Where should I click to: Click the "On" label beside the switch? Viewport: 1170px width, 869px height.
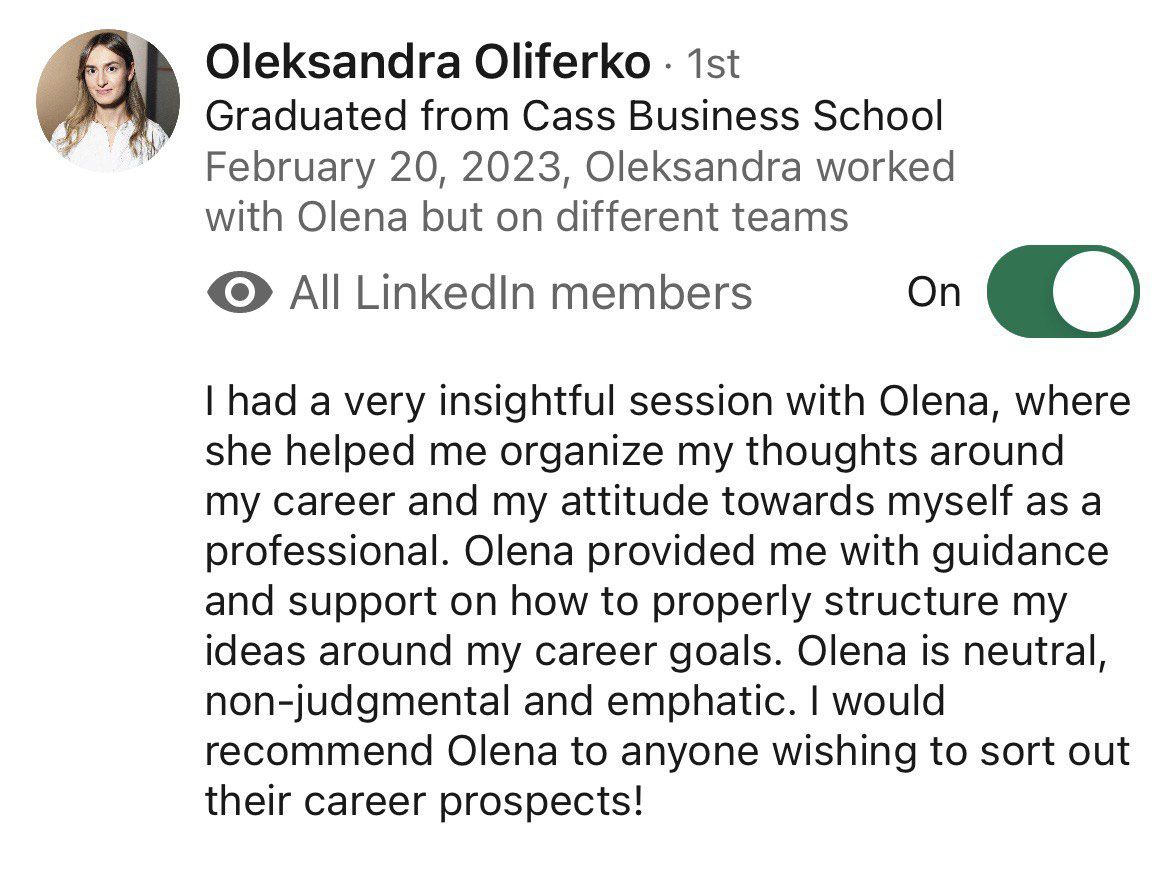[x=934, y=292]
